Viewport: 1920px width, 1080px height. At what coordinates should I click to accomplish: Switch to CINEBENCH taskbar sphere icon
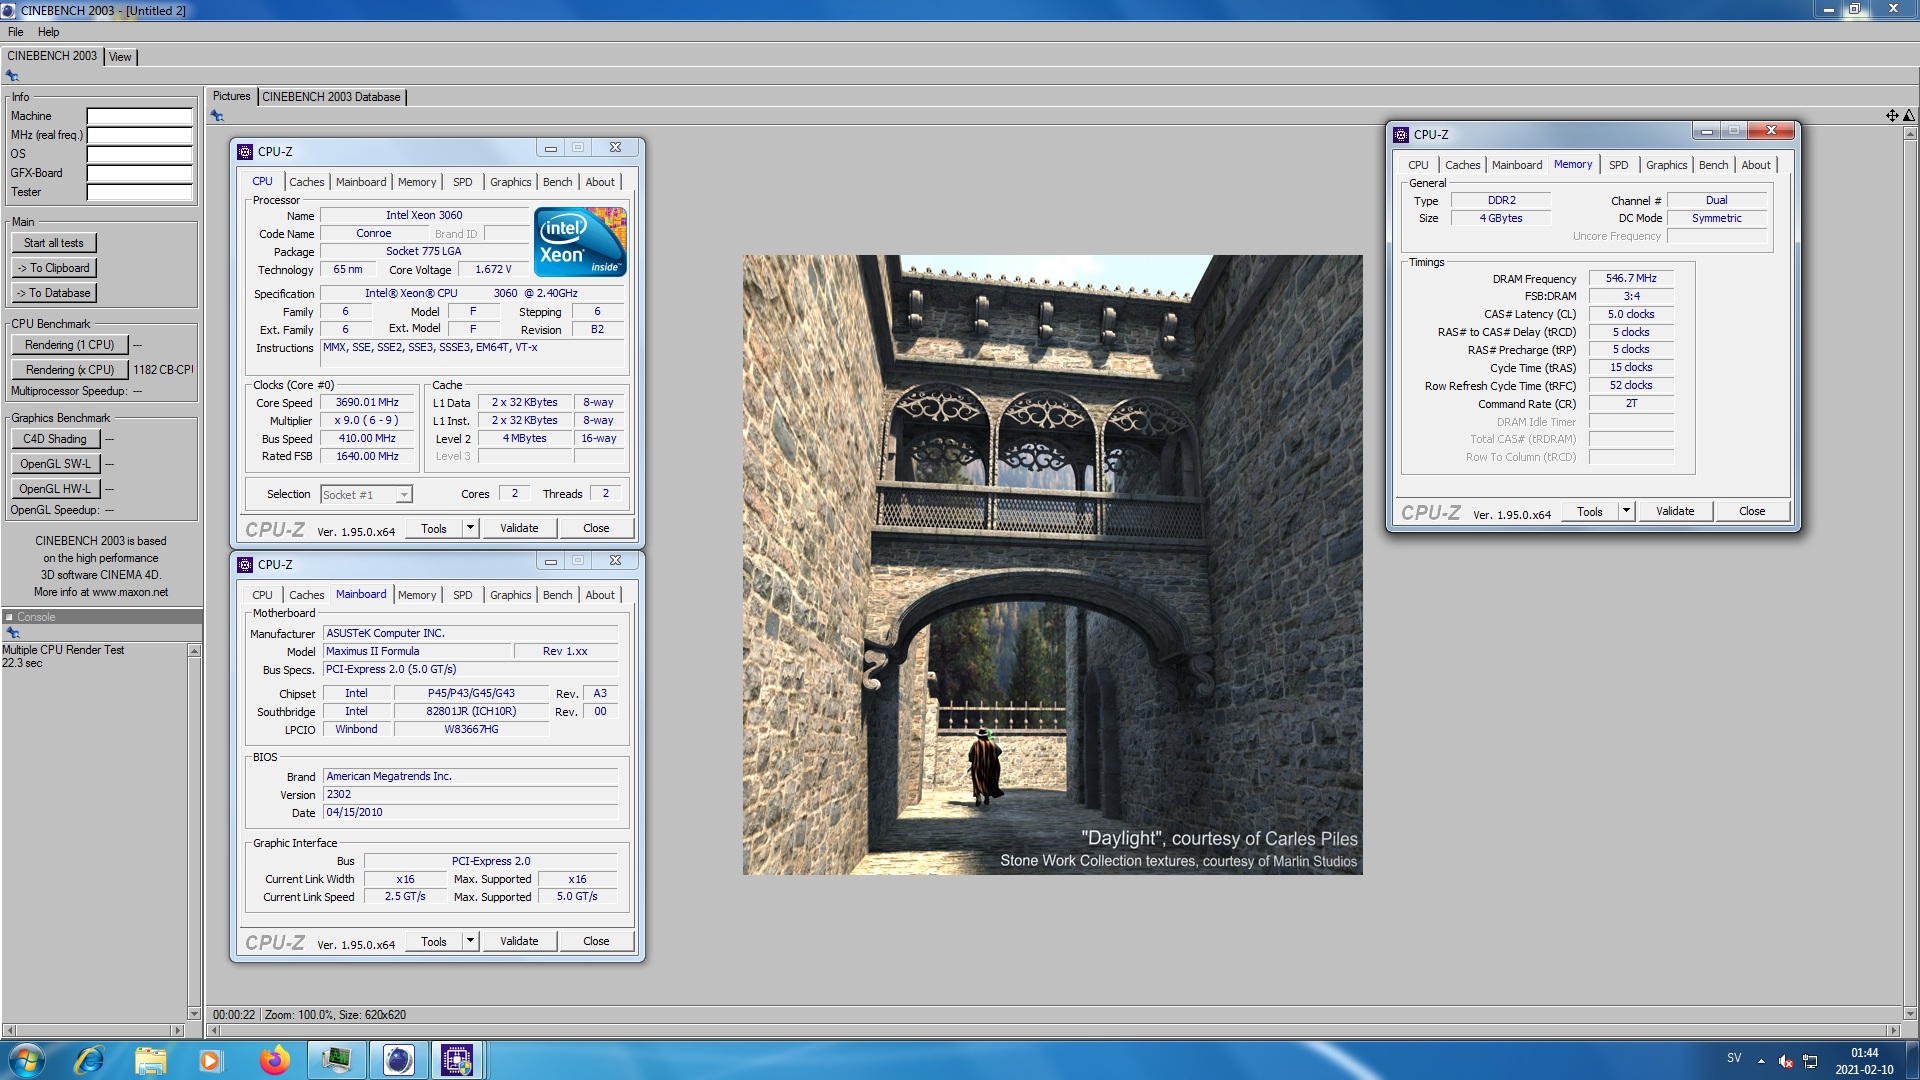click(x=398, y=1060)
